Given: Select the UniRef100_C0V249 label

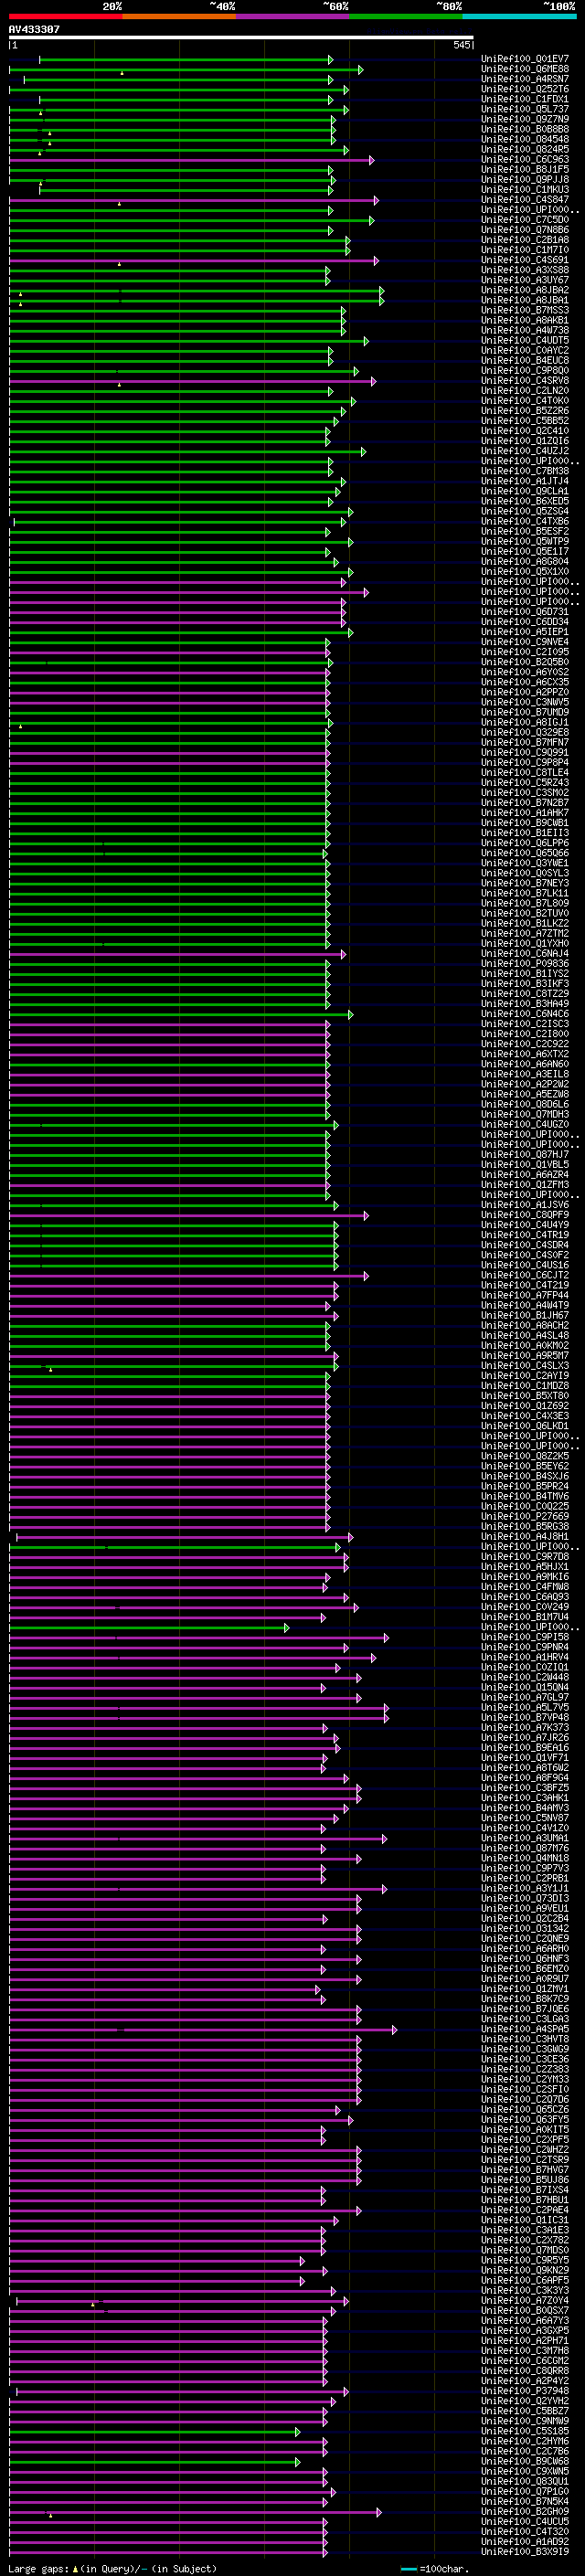Looking at the screenshot, I should coord(524,1607).
